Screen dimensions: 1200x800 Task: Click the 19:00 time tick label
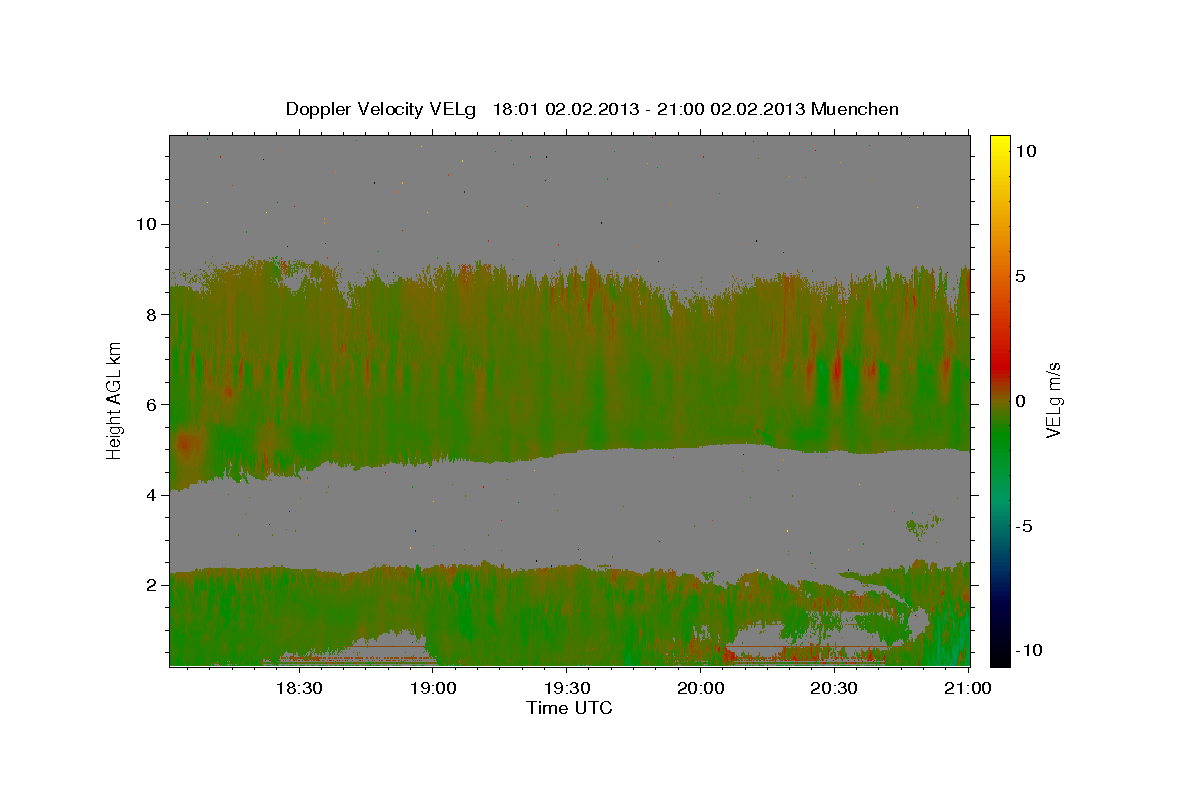click(x=432, y=688)
